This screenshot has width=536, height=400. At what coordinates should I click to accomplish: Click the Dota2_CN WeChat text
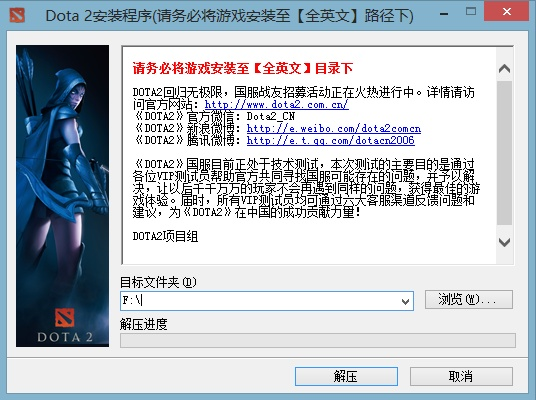[271, 116]
